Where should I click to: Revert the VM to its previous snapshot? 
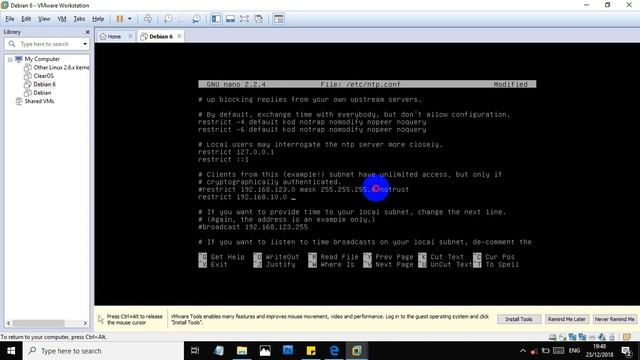click(x=182, y=19)
